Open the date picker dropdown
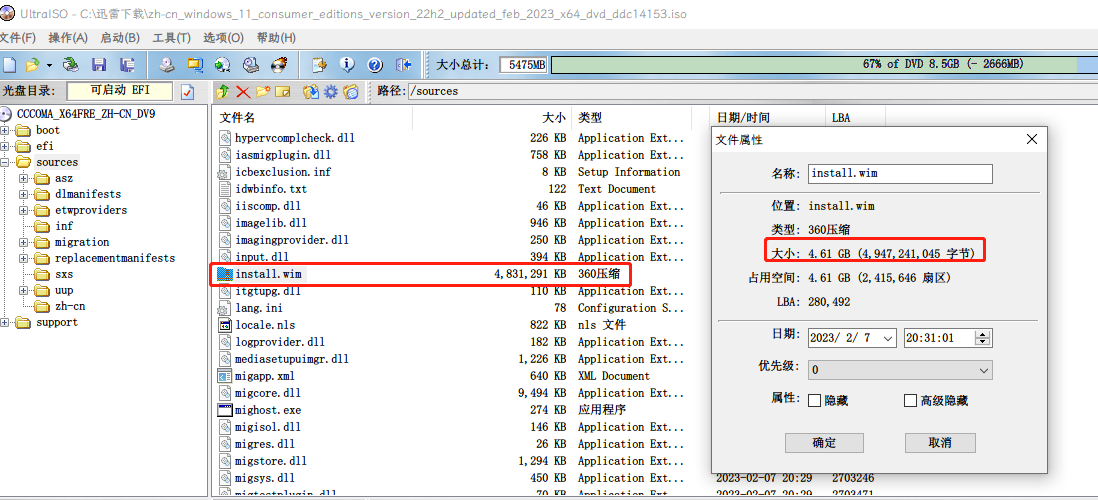This screenshot has width=1098, height=500. pyautogui.click(x=888, y=338)
